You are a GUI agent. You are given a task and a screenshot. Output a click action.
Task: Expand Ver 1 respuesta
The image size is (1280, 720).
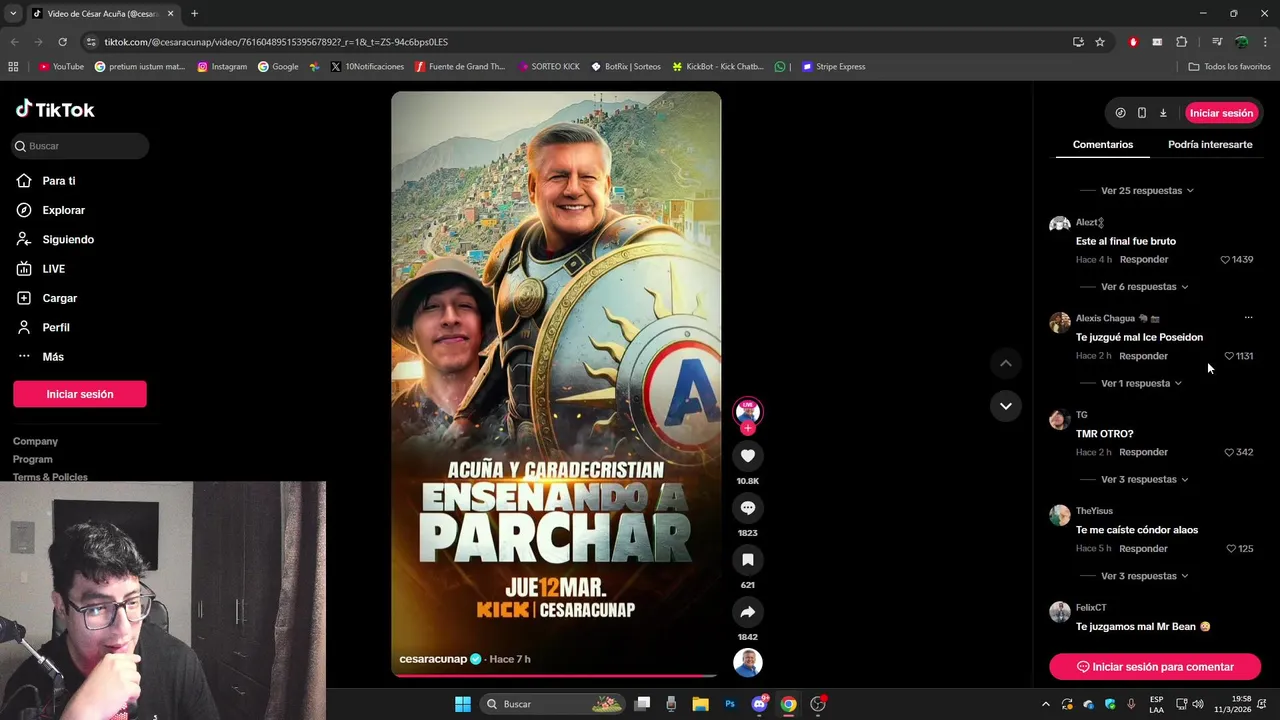click(1141, 383)
